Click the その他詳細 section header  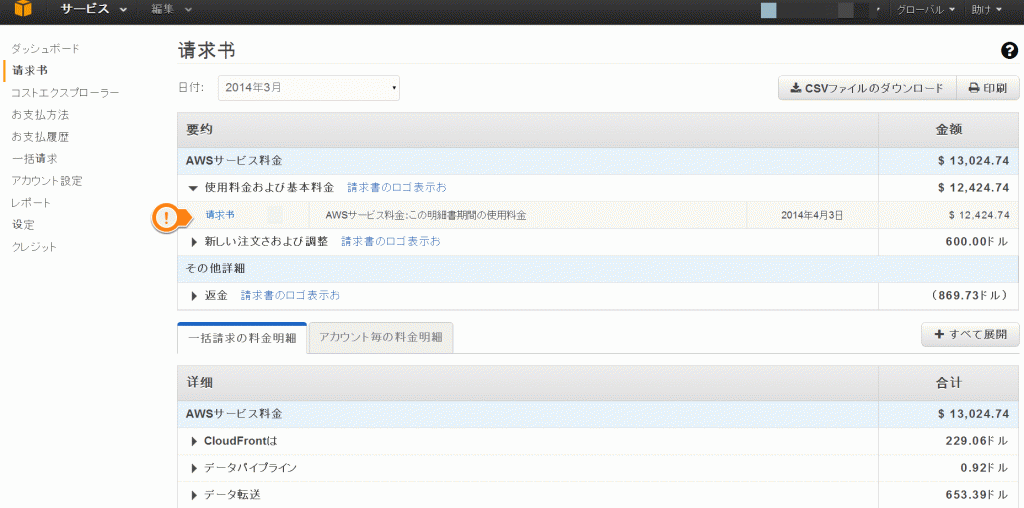coord(216,269)
